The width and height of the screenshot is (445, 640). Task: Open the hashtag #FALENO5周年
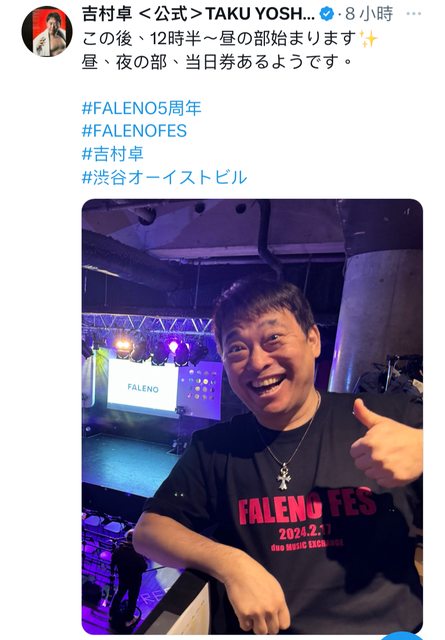pos(142,108)
